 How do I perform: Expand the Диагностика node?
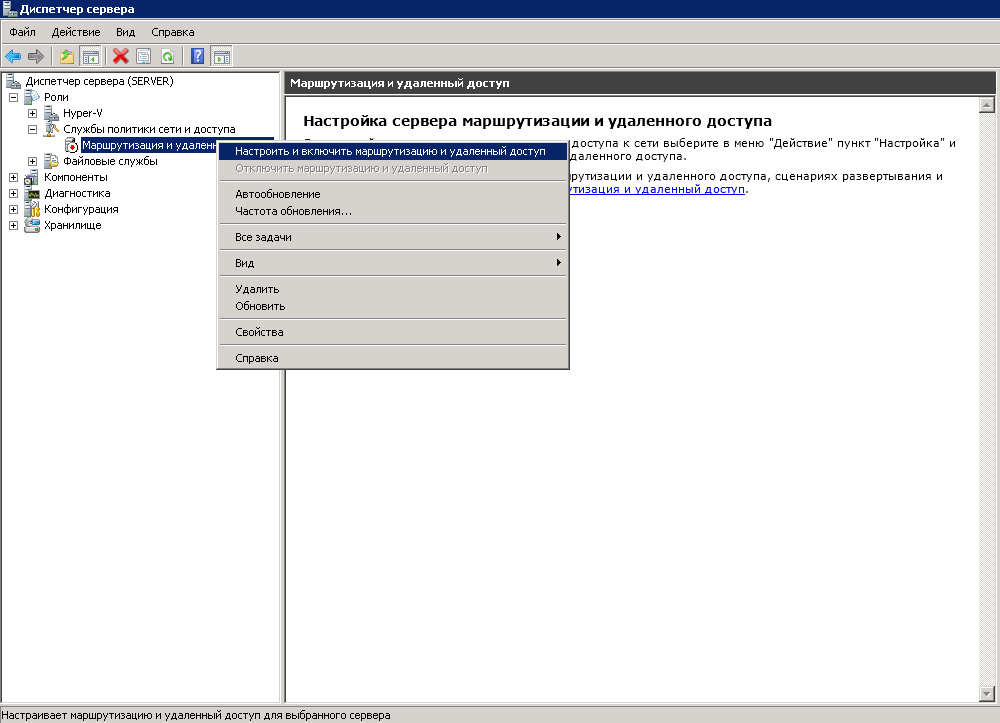pyautogui.click(x=13, y=193)
